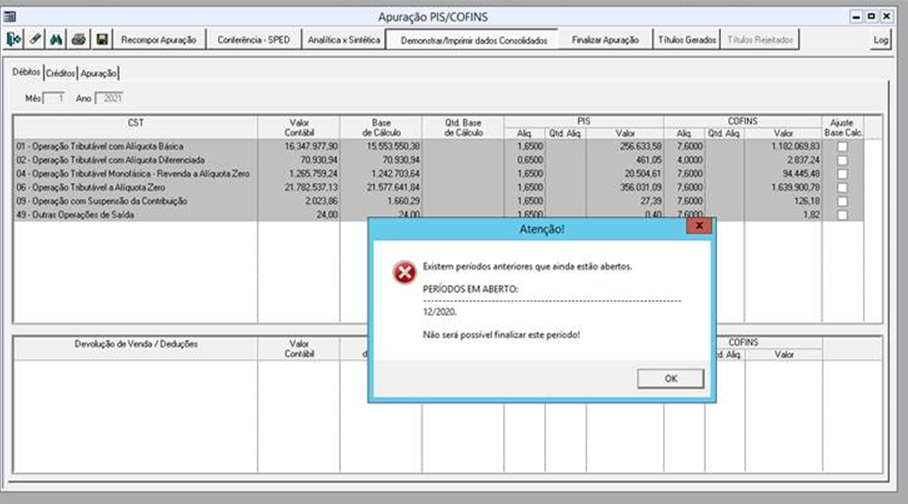Screen dimensions: 908x504
Task: Click the window system menu icon
Action: [10, 16]
